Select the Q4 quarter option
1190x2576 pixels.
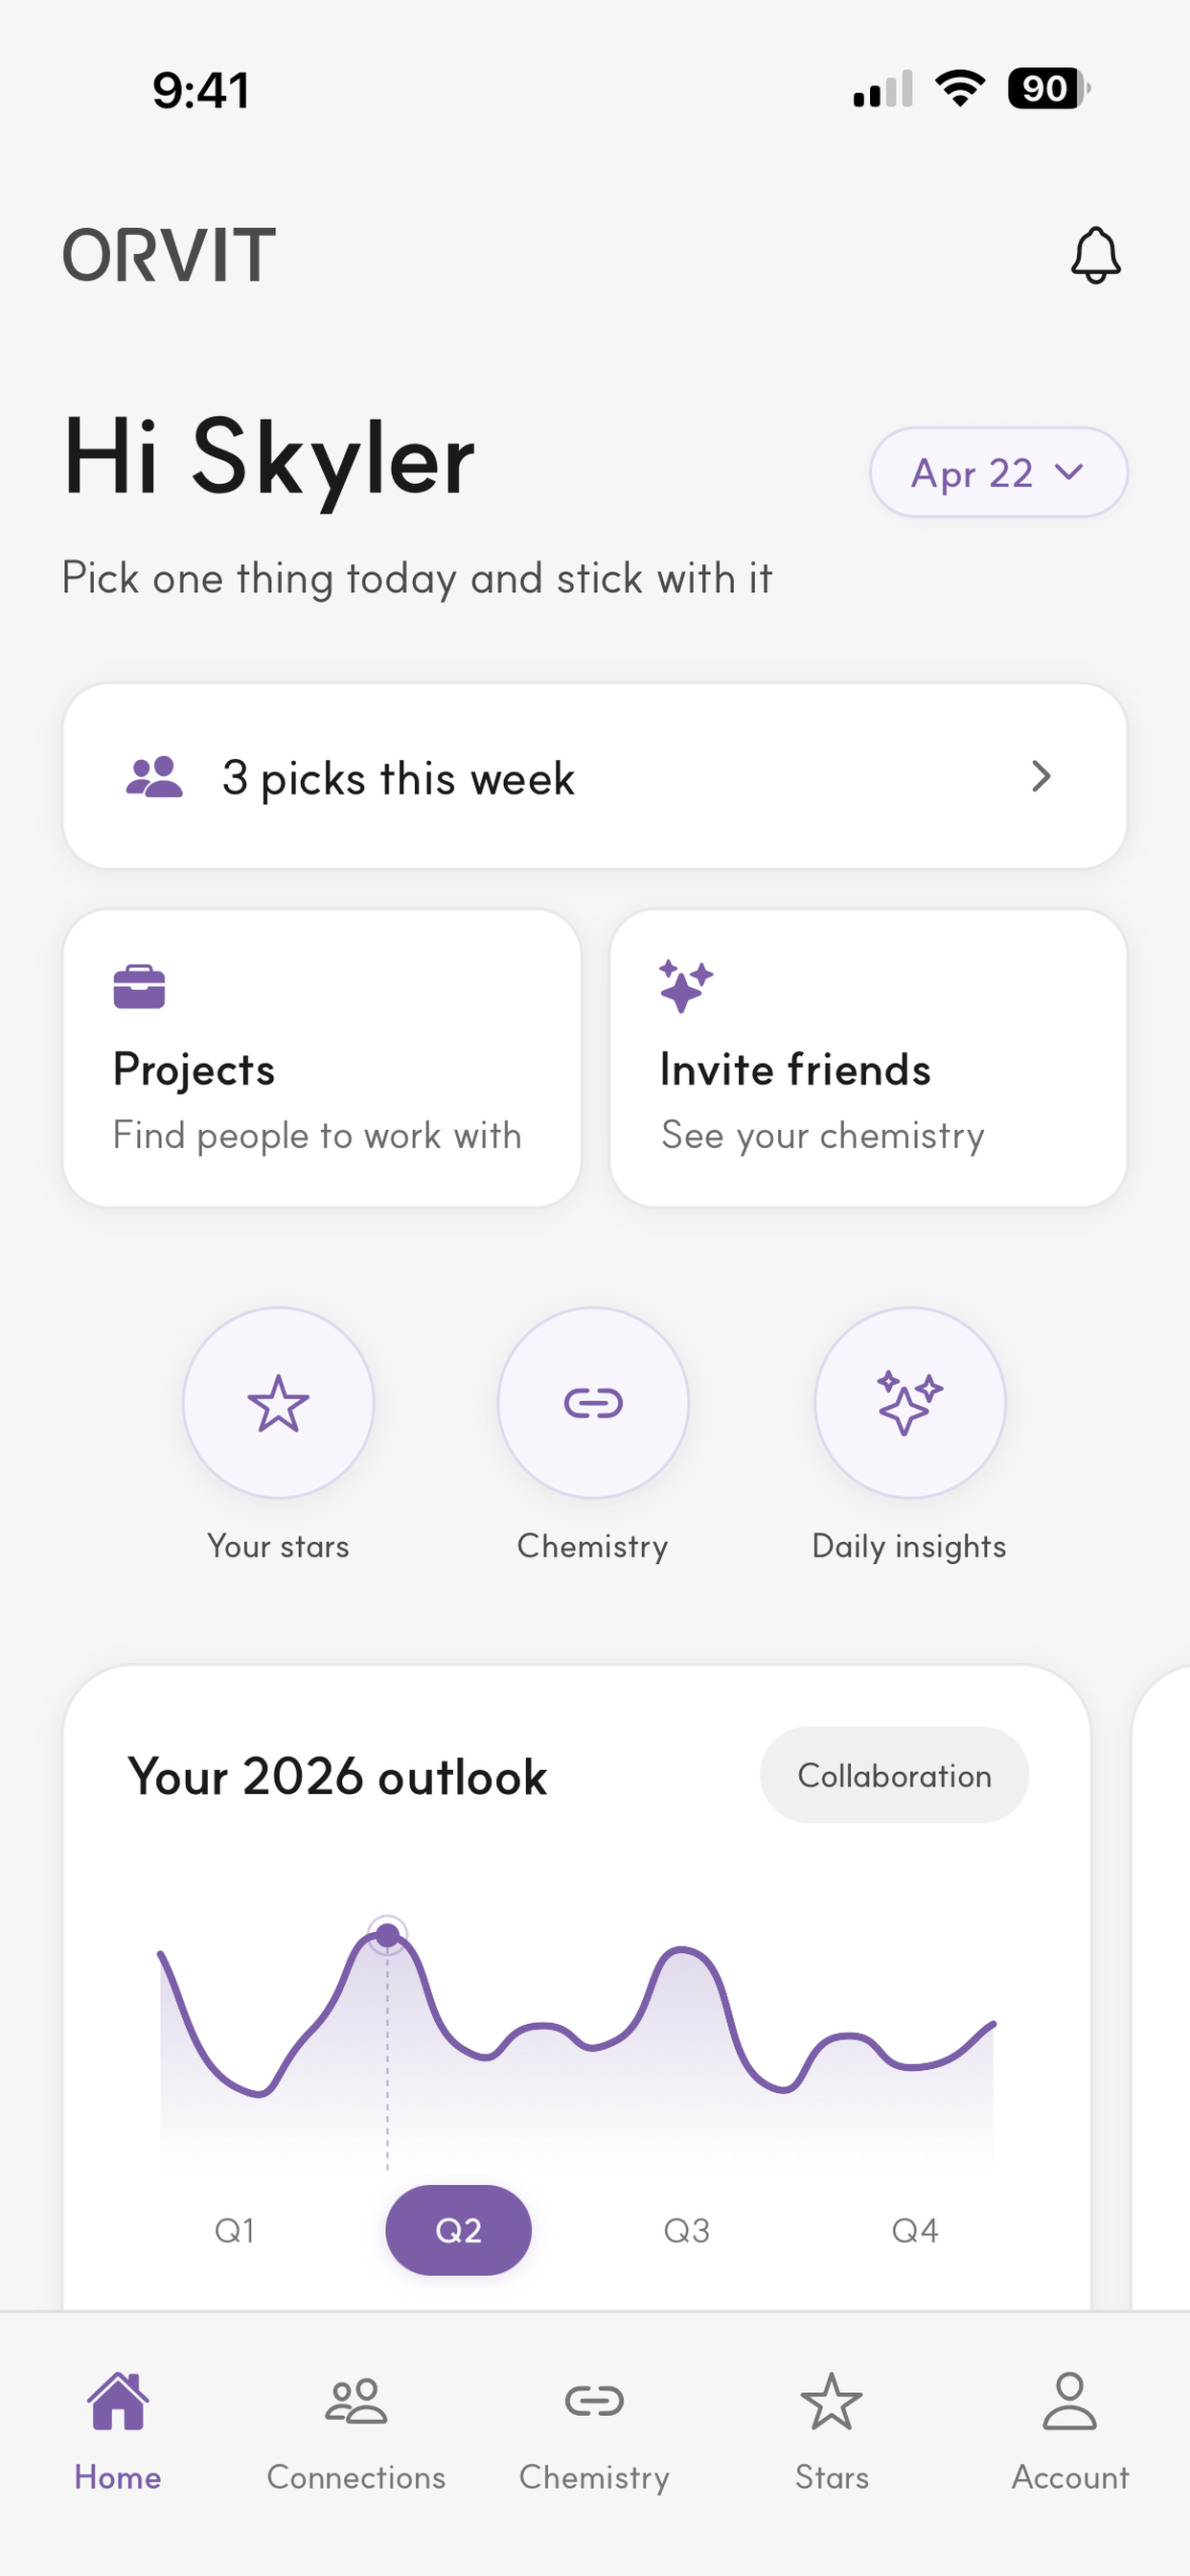click(915, 2230)
